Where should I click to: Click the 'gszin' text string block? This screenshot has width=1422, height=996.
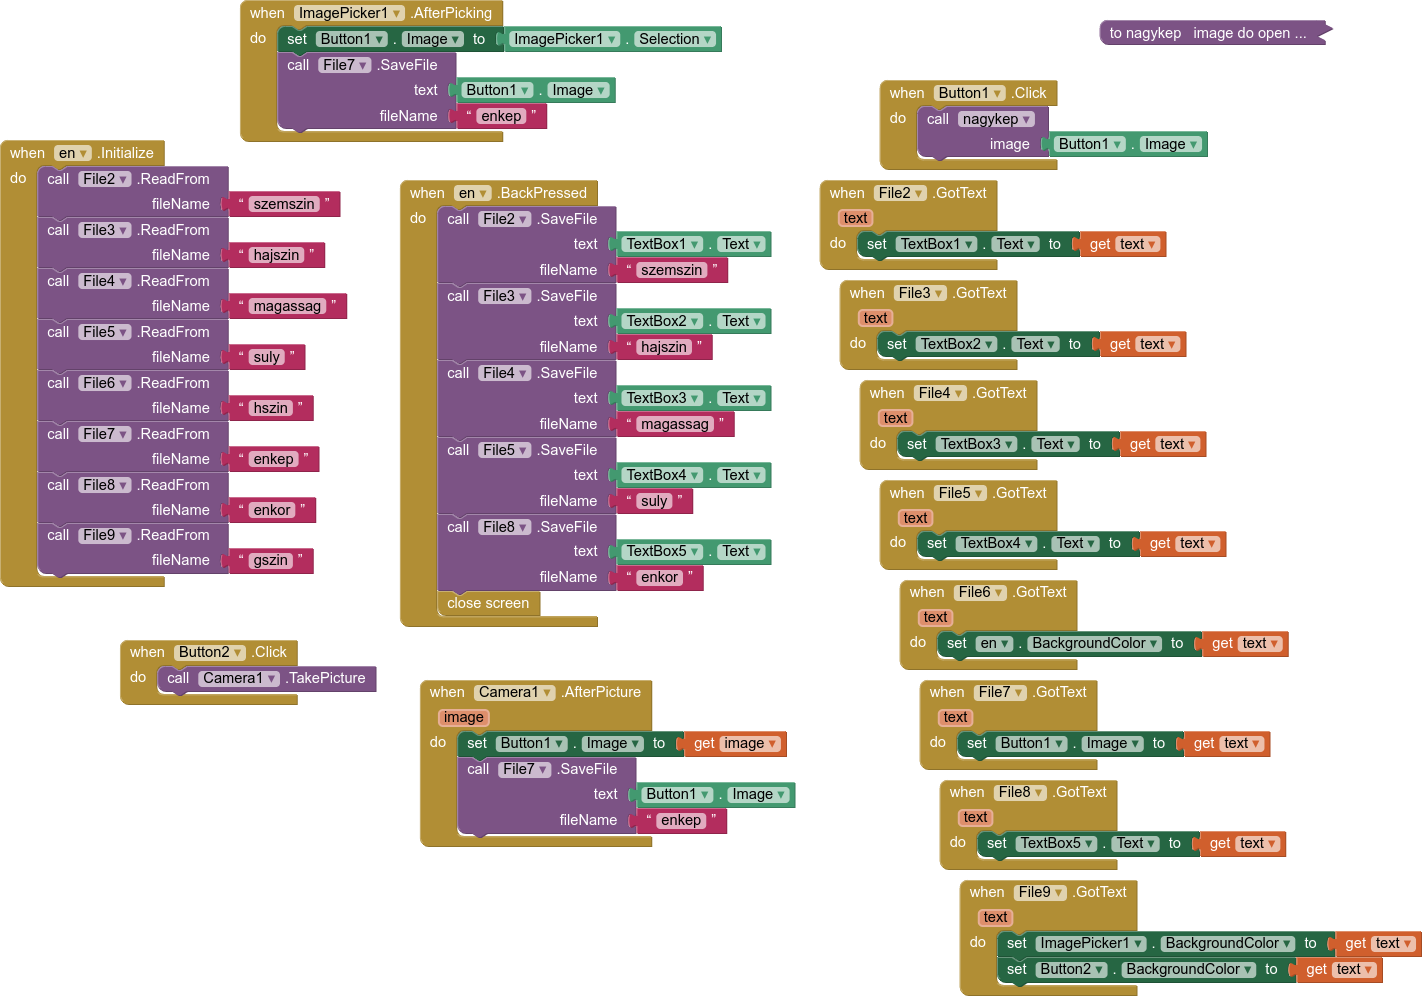pyautogui.click(x=271, y=560)
